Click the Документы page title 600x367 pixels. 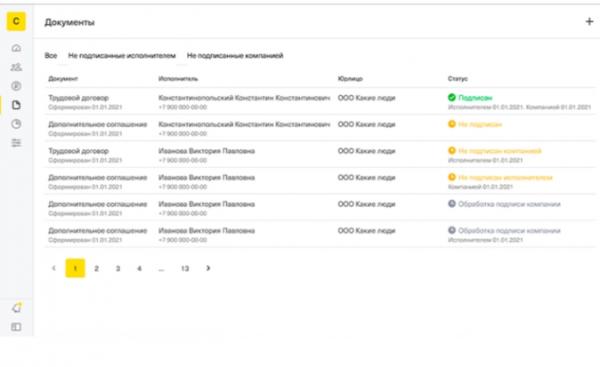coord(69,22)
